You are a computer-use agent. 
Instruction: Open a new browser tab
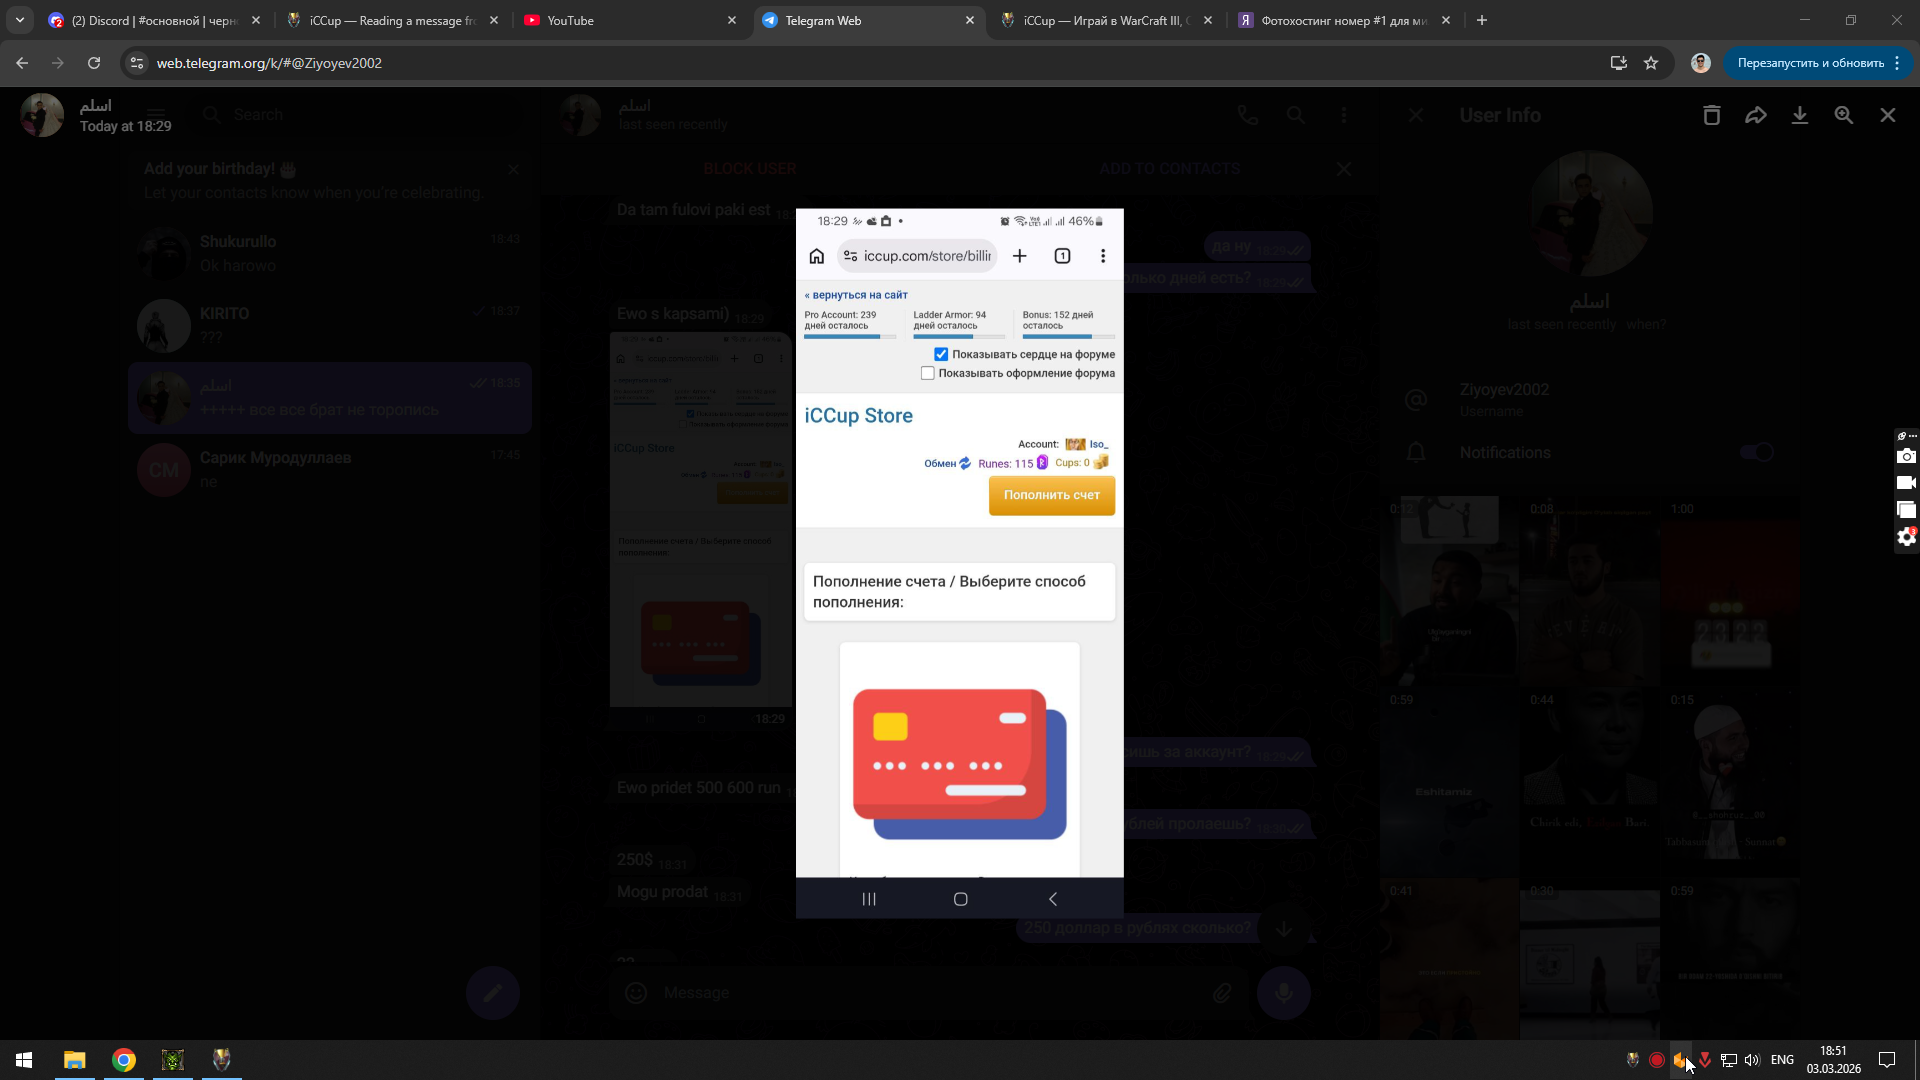click(1482, 20)
